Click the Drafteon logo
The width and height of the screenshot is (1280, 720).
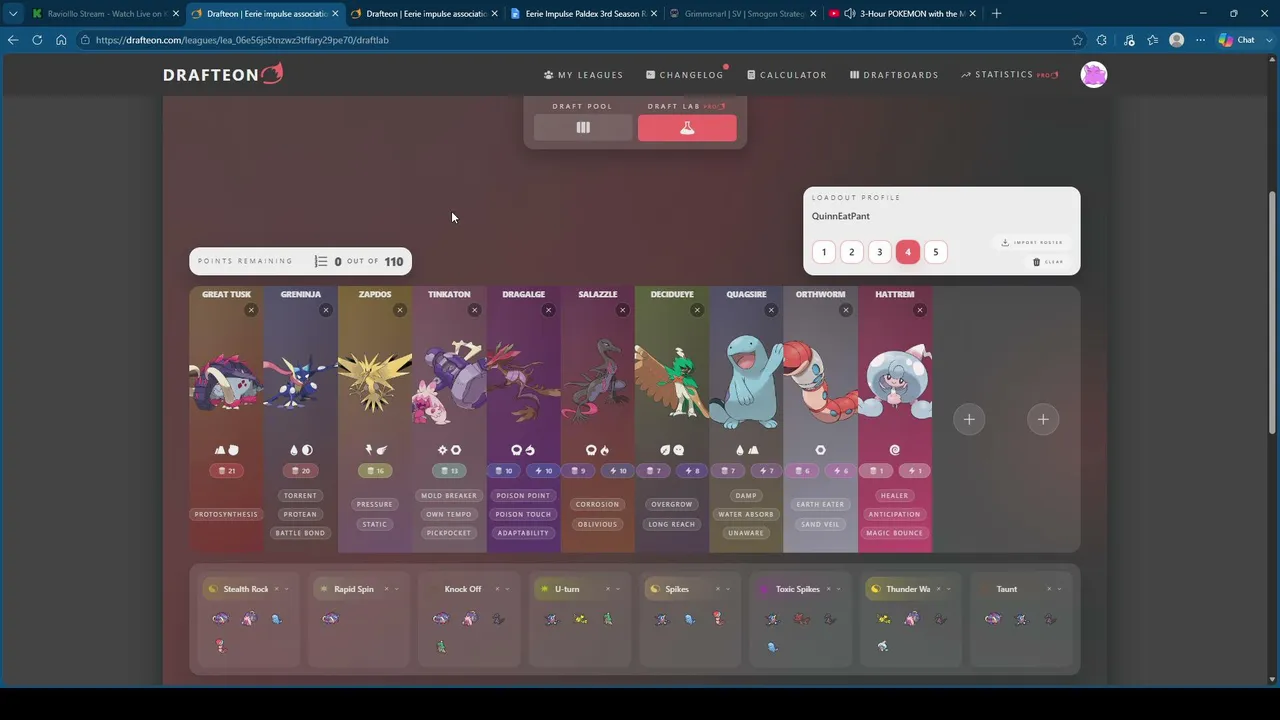coord(223,74)
